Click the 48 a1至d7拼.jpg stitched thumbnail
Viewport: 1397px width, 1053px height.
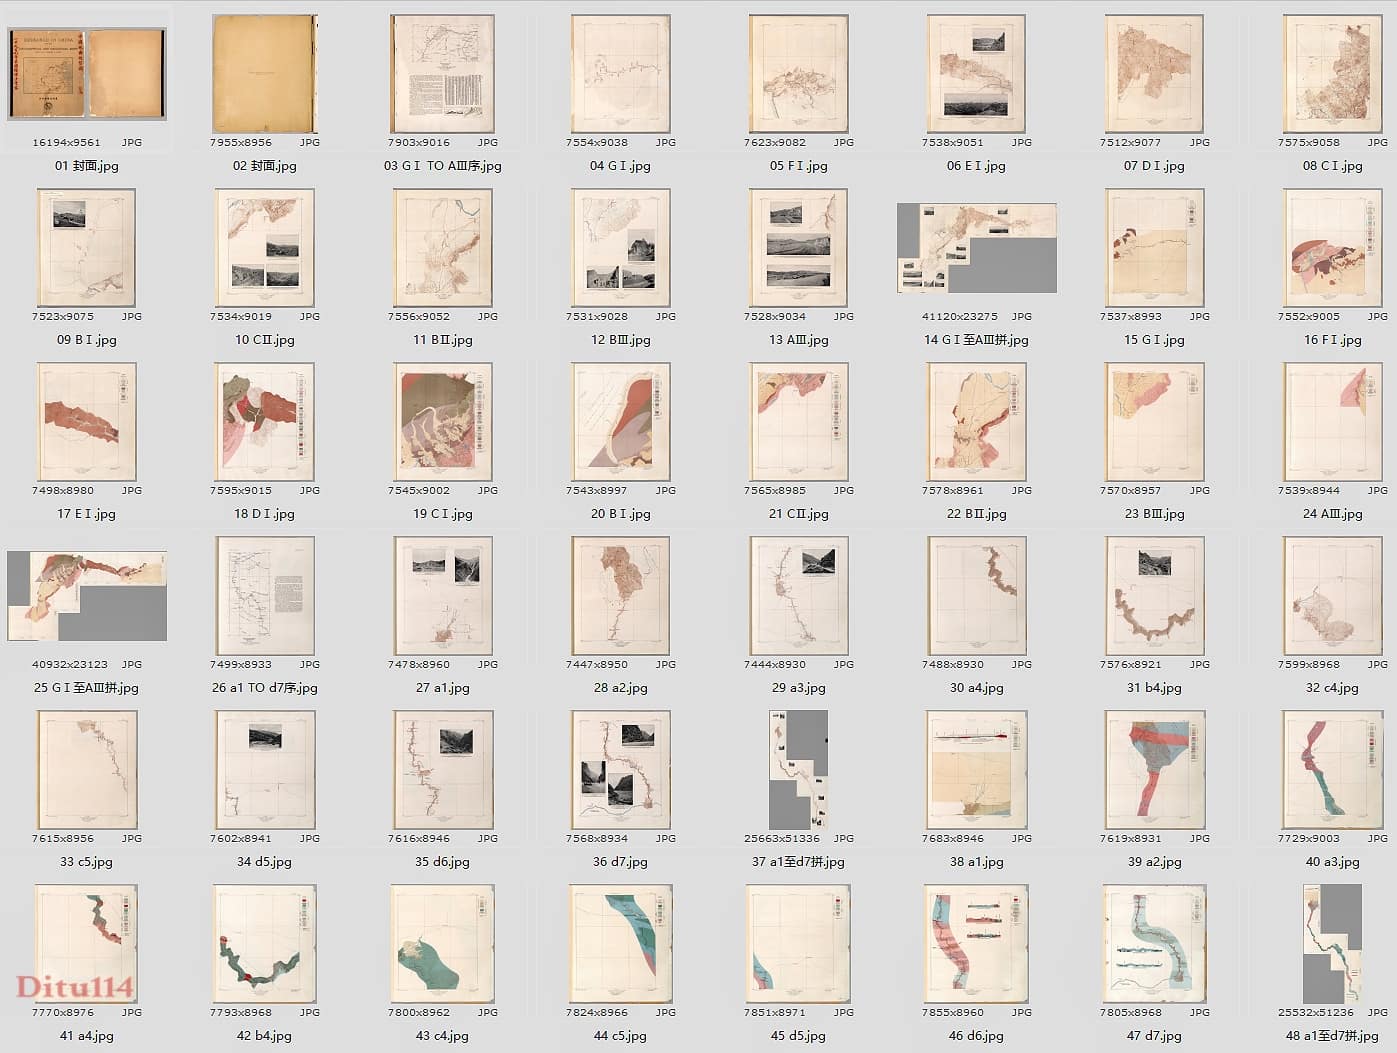tap(1332, 944)
